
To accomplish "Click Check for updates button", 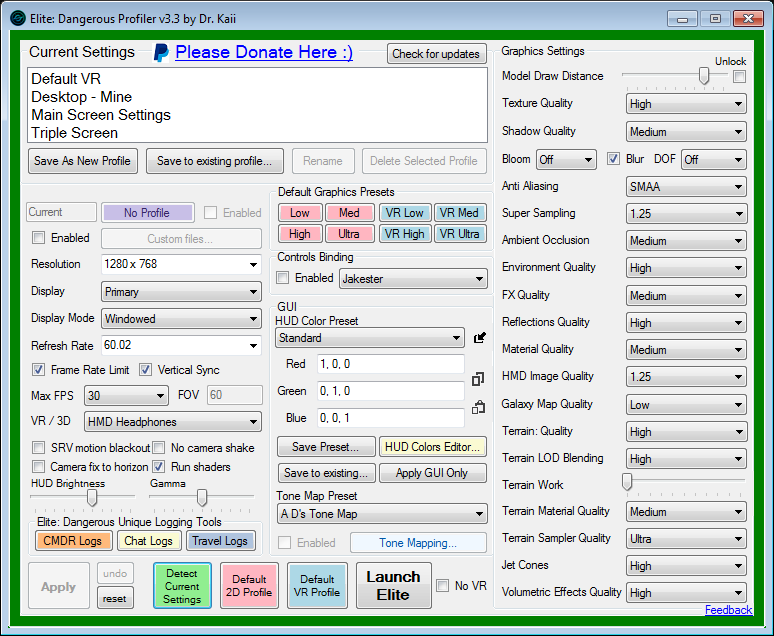I will pos(436,54).
